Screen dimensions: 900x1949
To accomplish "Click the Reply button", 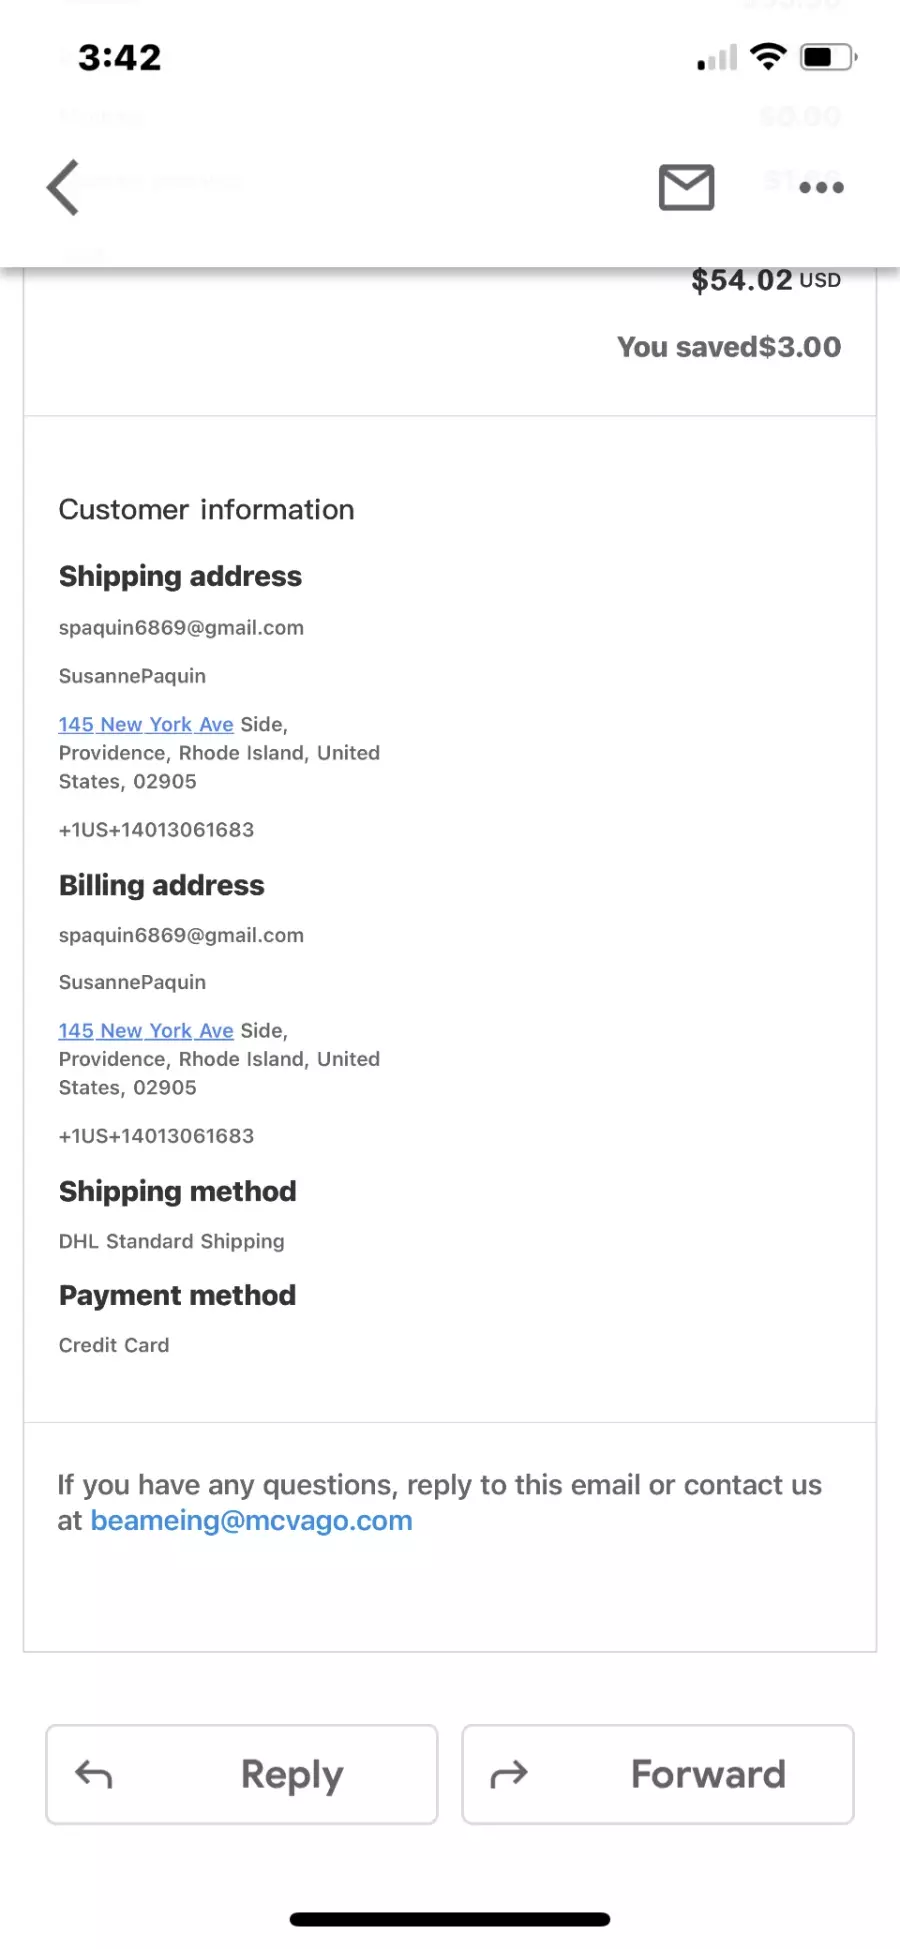I will (242, 1774).
